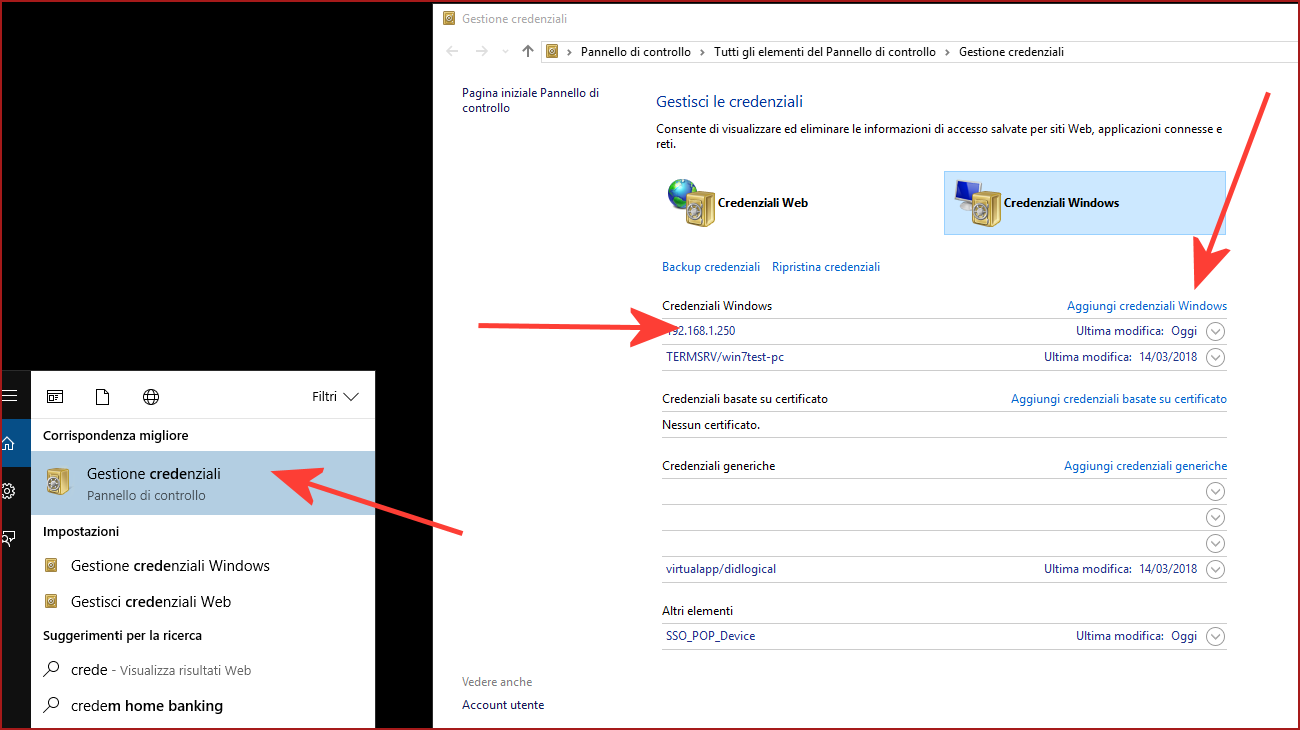Image resolution: width=1300 pixels, height=730 pixels.
Task: Click Home icon in search sidebar
Action: 9,443
